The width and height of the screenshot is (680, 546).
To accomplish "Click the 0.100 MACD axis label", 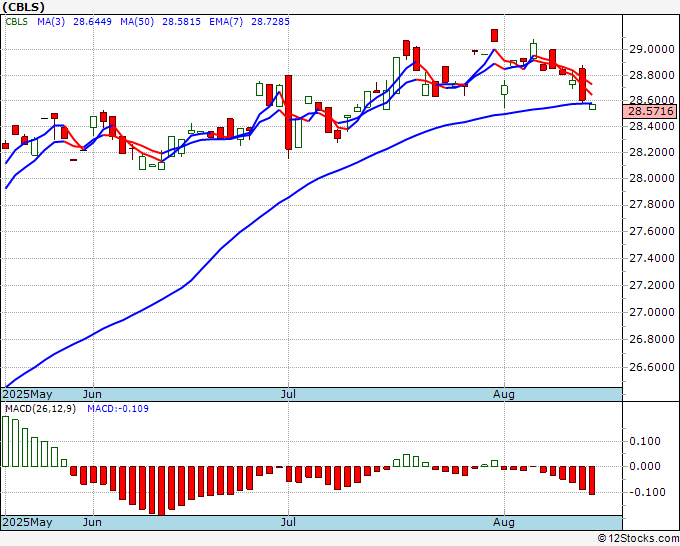I will click(647, 441).
